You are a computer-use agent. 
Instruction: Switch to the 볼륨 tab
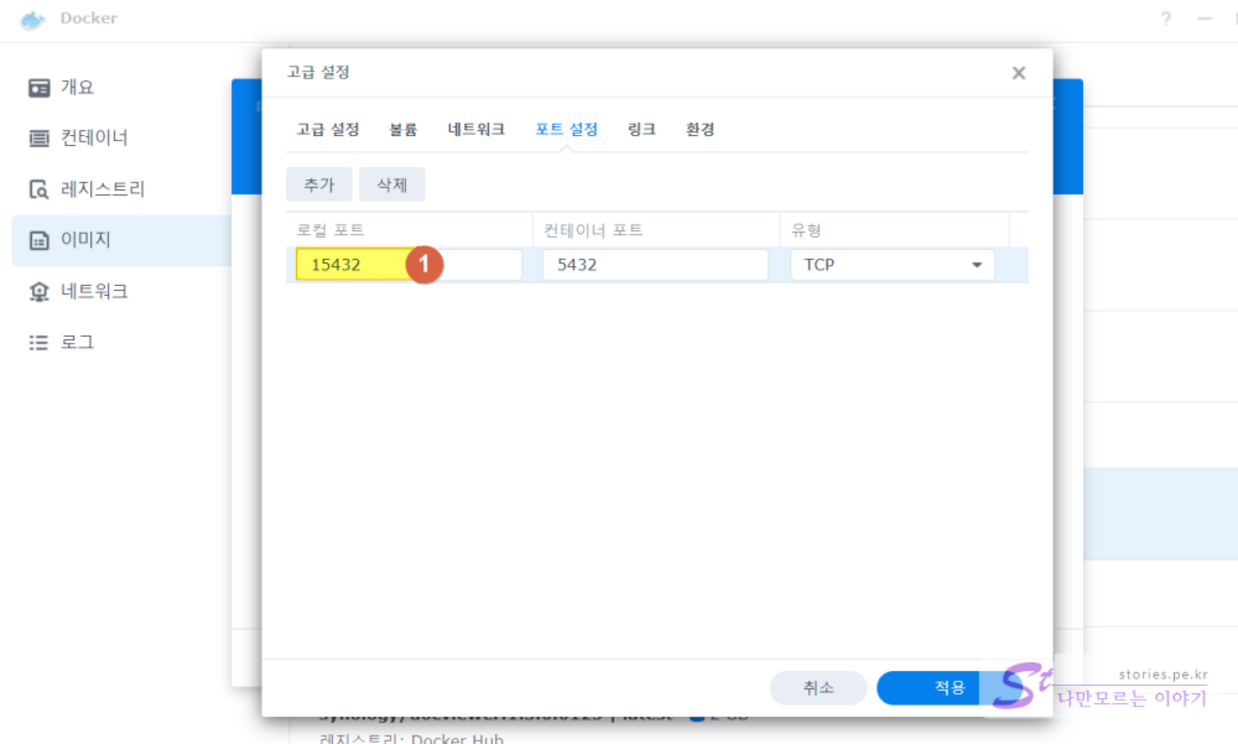coord(403,130)
